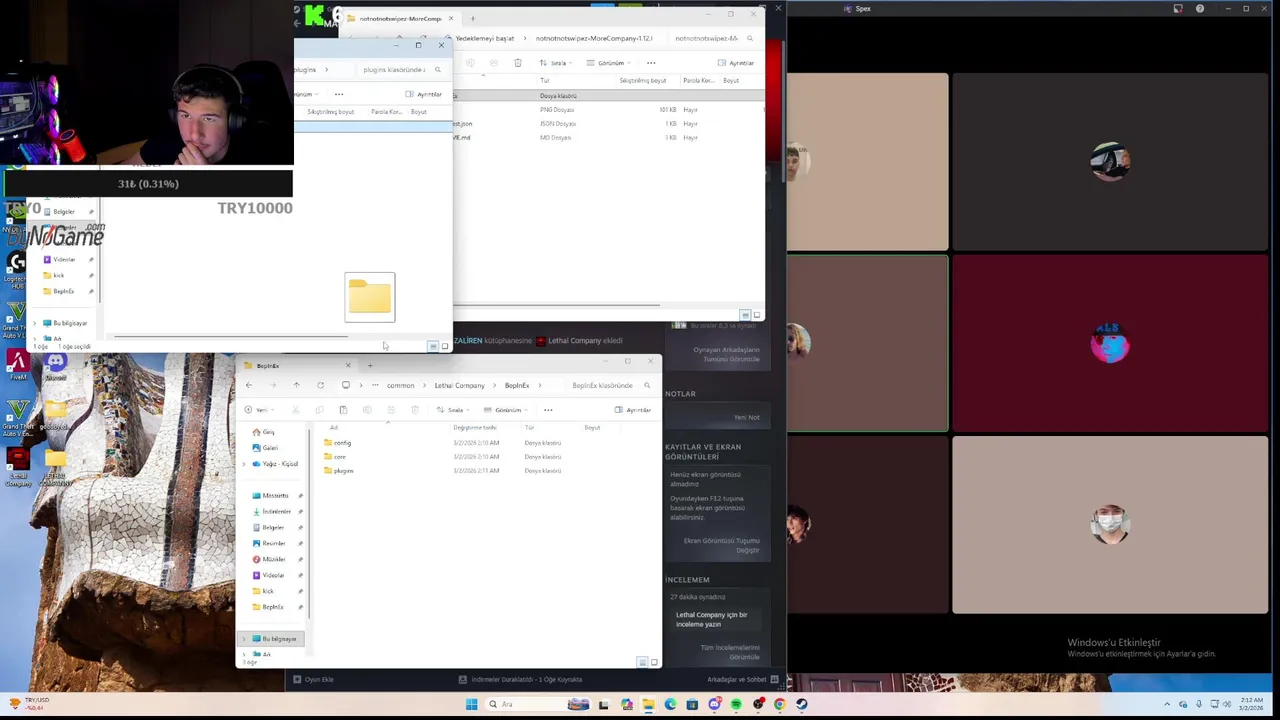Click Cut icon in BepInEx window toolbar
1280x720 pixels.
295,410
